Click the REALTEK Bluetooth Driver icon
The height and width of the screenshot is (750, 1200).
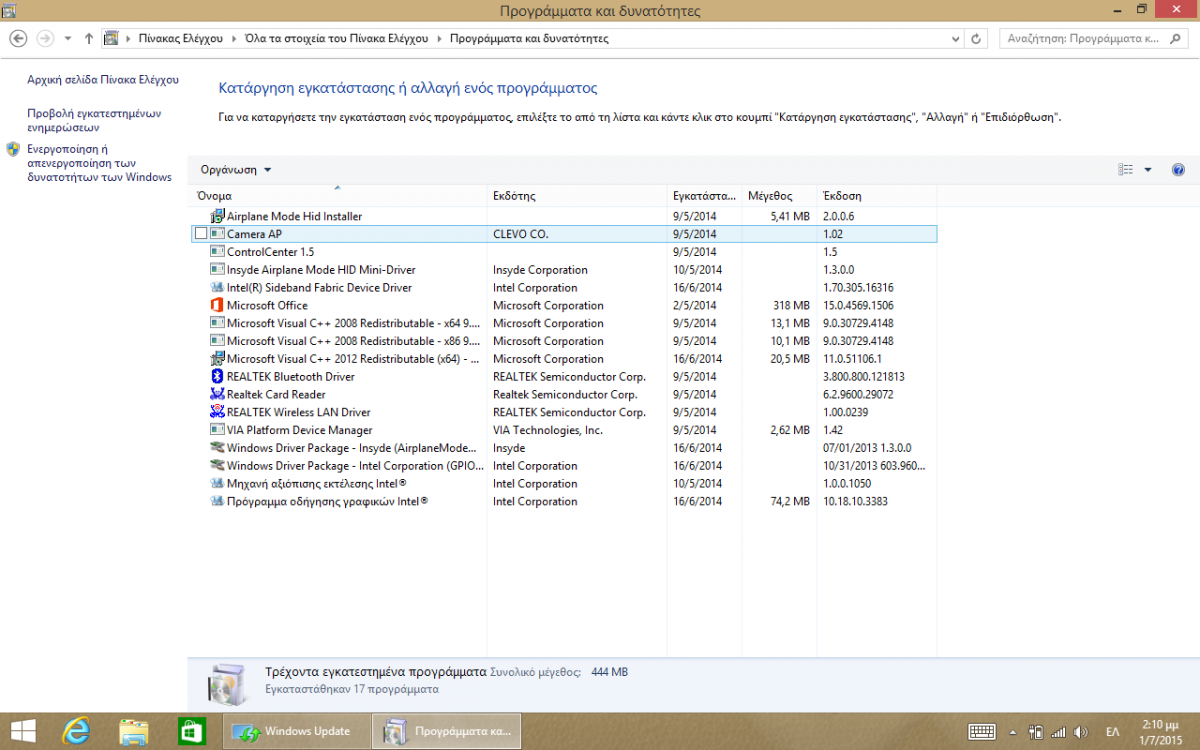coord(218,377)
